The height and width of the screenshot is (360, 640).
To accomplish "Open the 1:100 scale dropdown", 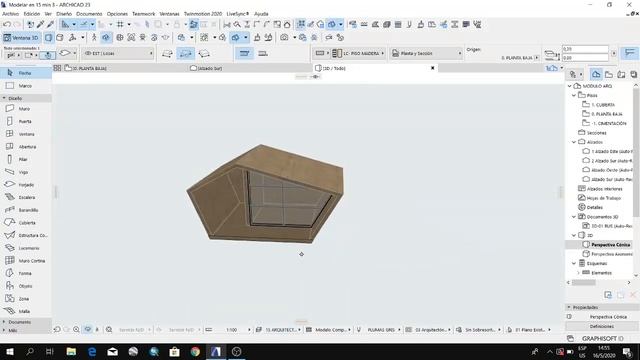I will tap(232, 330).
